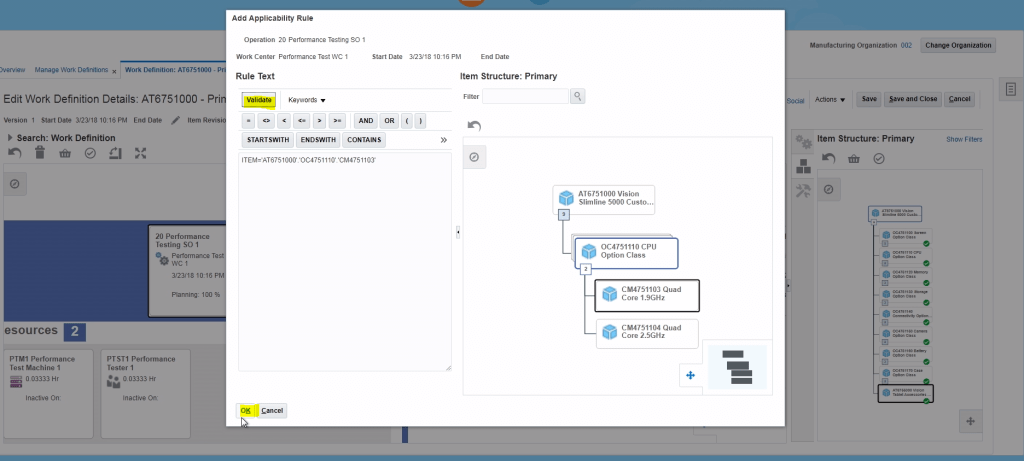This screenshot has width=1024, height=461.
Task: Click the pan control icon in diagram
Action: pyautogui.click(x=689, y=375)
